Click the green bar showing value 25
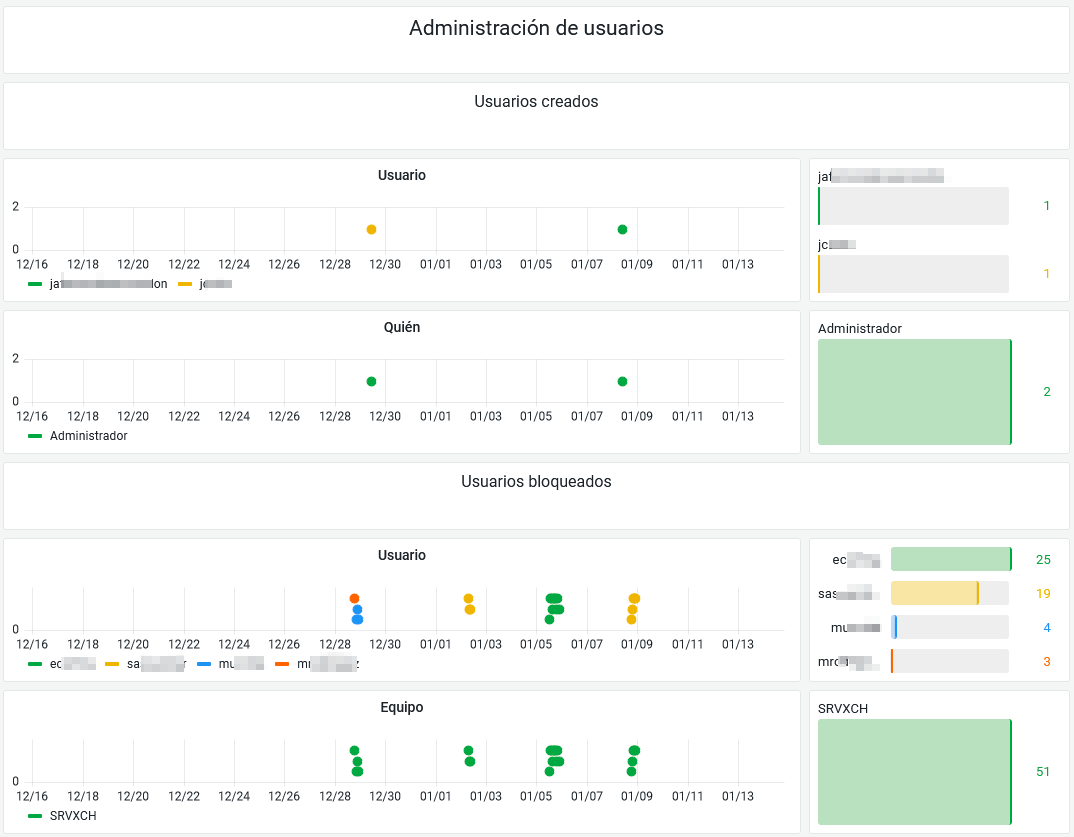This screenshot has height=837, width=1074. pos(950,559)
